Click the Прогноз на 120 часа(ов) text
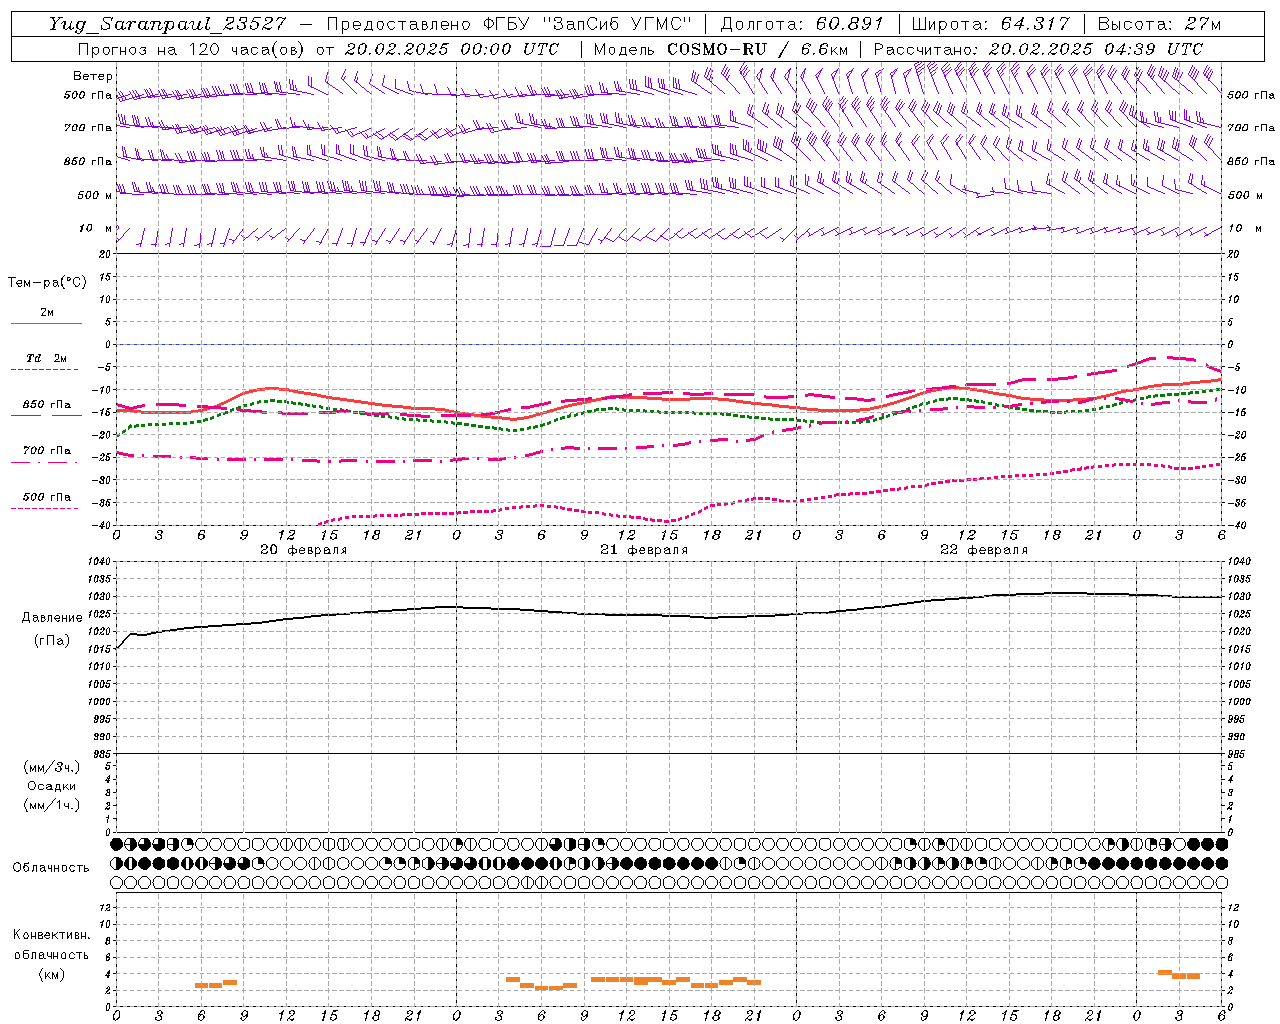Image resolution: width=1280 pixels, height=1024 pixels. pos(192,49)
